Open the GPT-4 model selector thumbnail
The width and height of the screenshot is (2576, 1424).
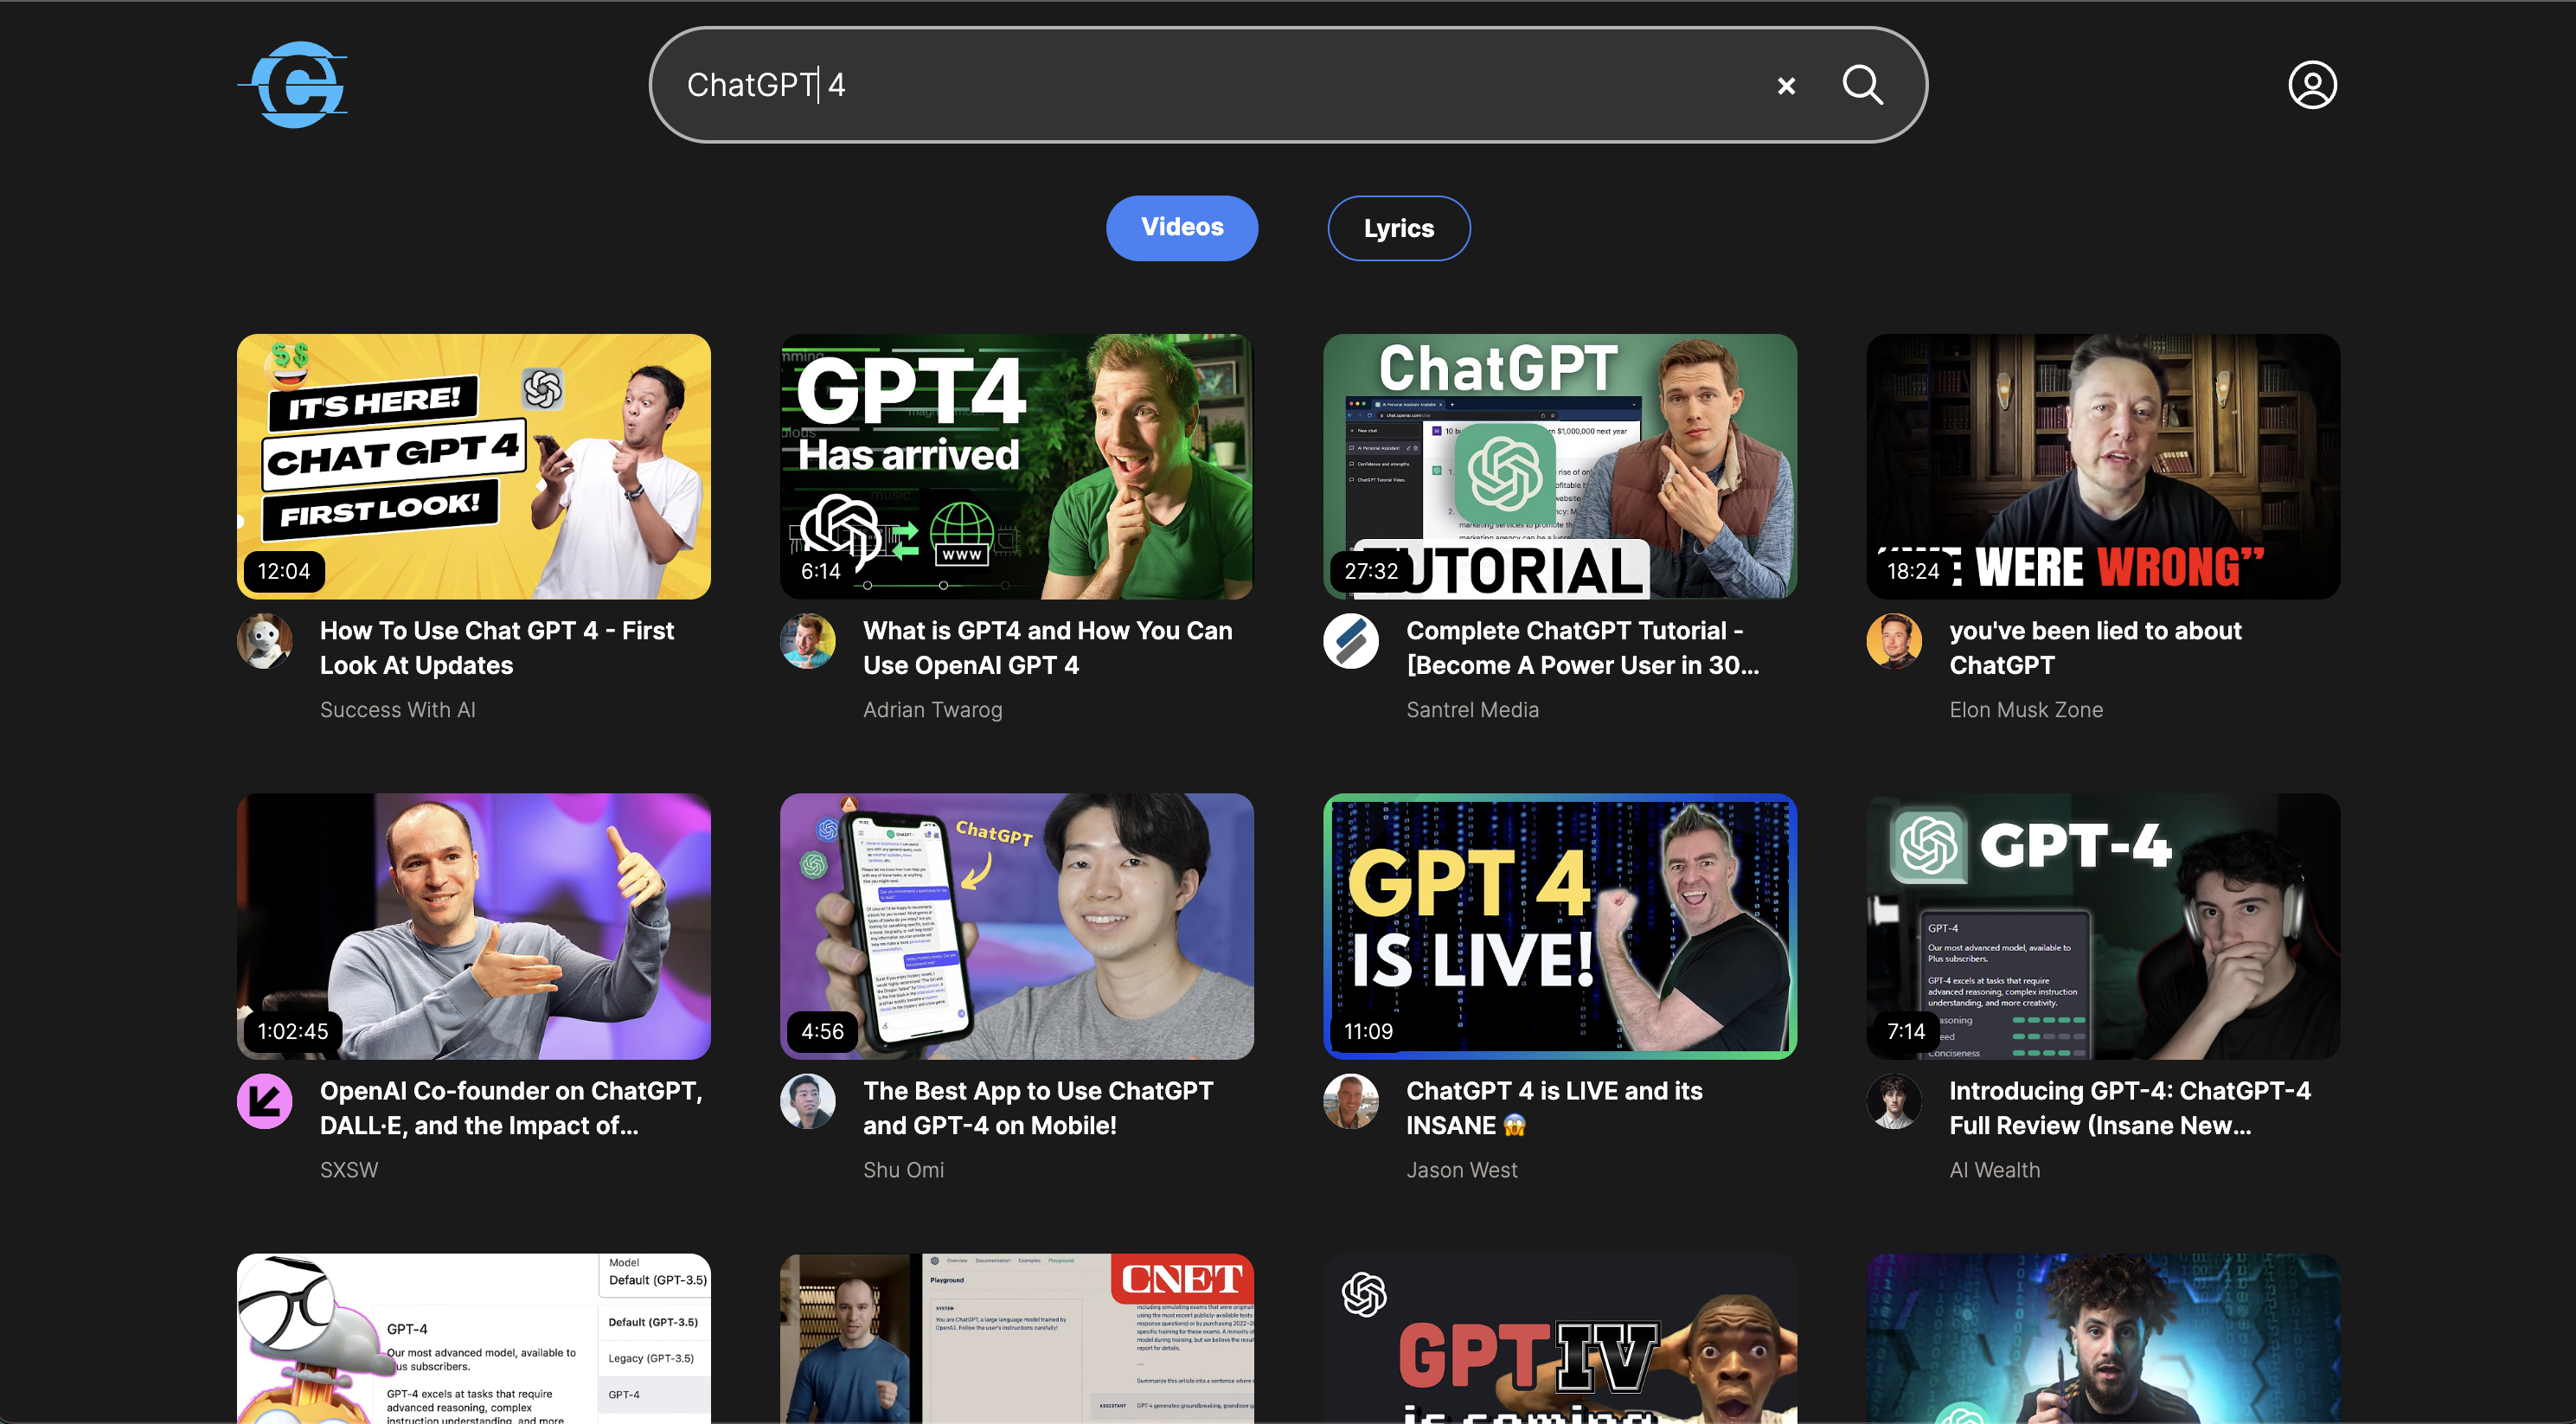pyautogui.click(x=473, y=1338)
